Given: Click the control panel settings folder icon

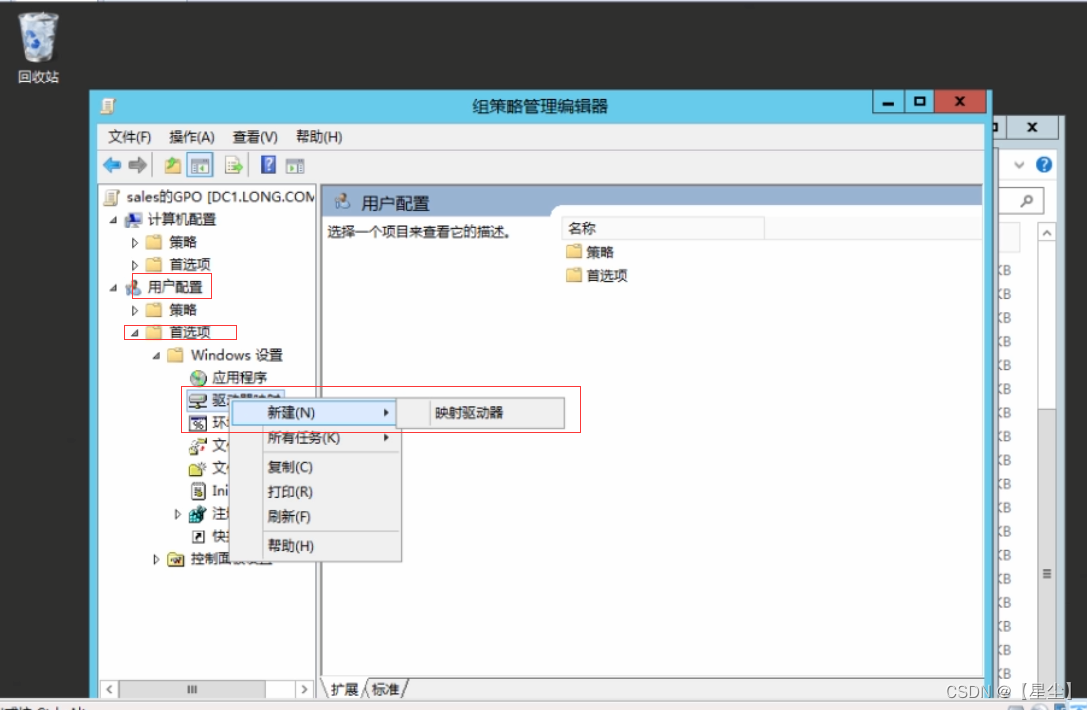Looking at the screenshot, I should [176, 559].
